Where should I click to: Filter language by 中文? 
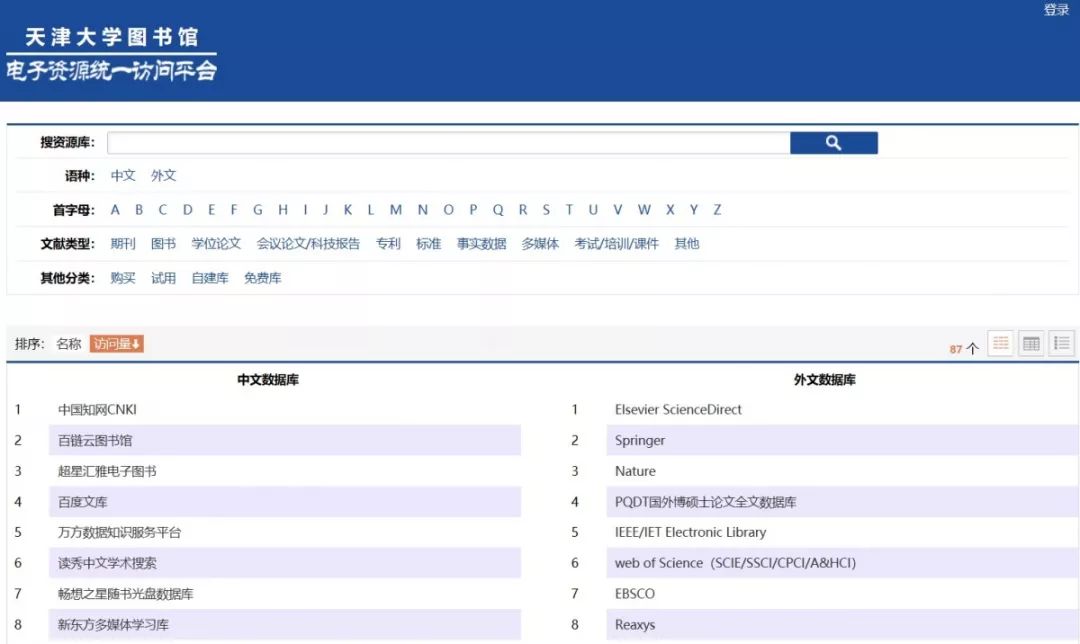pos(123,176)
